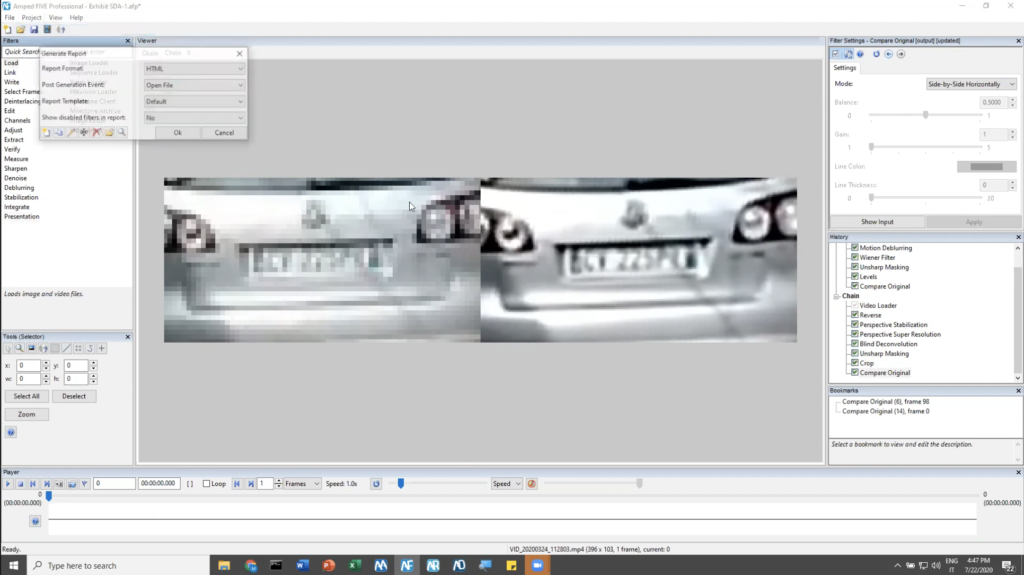Open the Frames unit dropdown in Player
The height and width of the screenshot is (575, 1024).
(302, 484)
